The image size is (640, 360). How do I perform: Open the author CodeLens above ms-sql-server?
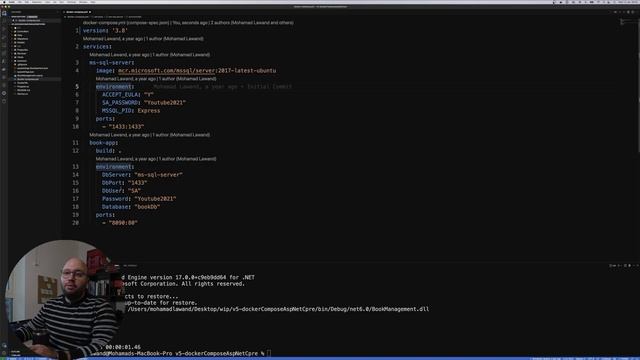point(149,55)
